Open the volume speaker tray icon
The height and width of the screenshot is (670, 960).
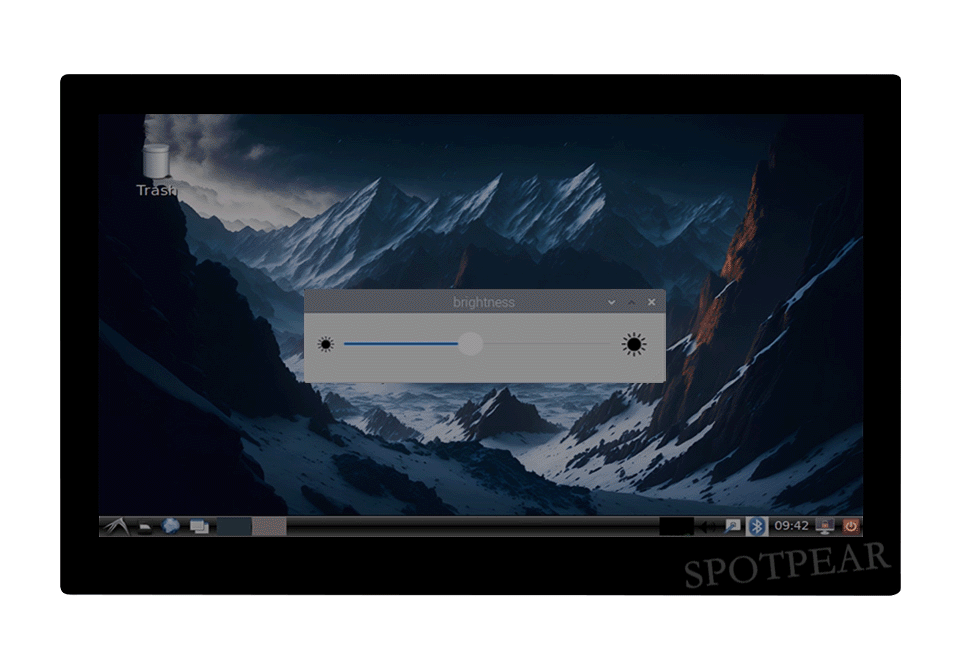tap(708, 526)
